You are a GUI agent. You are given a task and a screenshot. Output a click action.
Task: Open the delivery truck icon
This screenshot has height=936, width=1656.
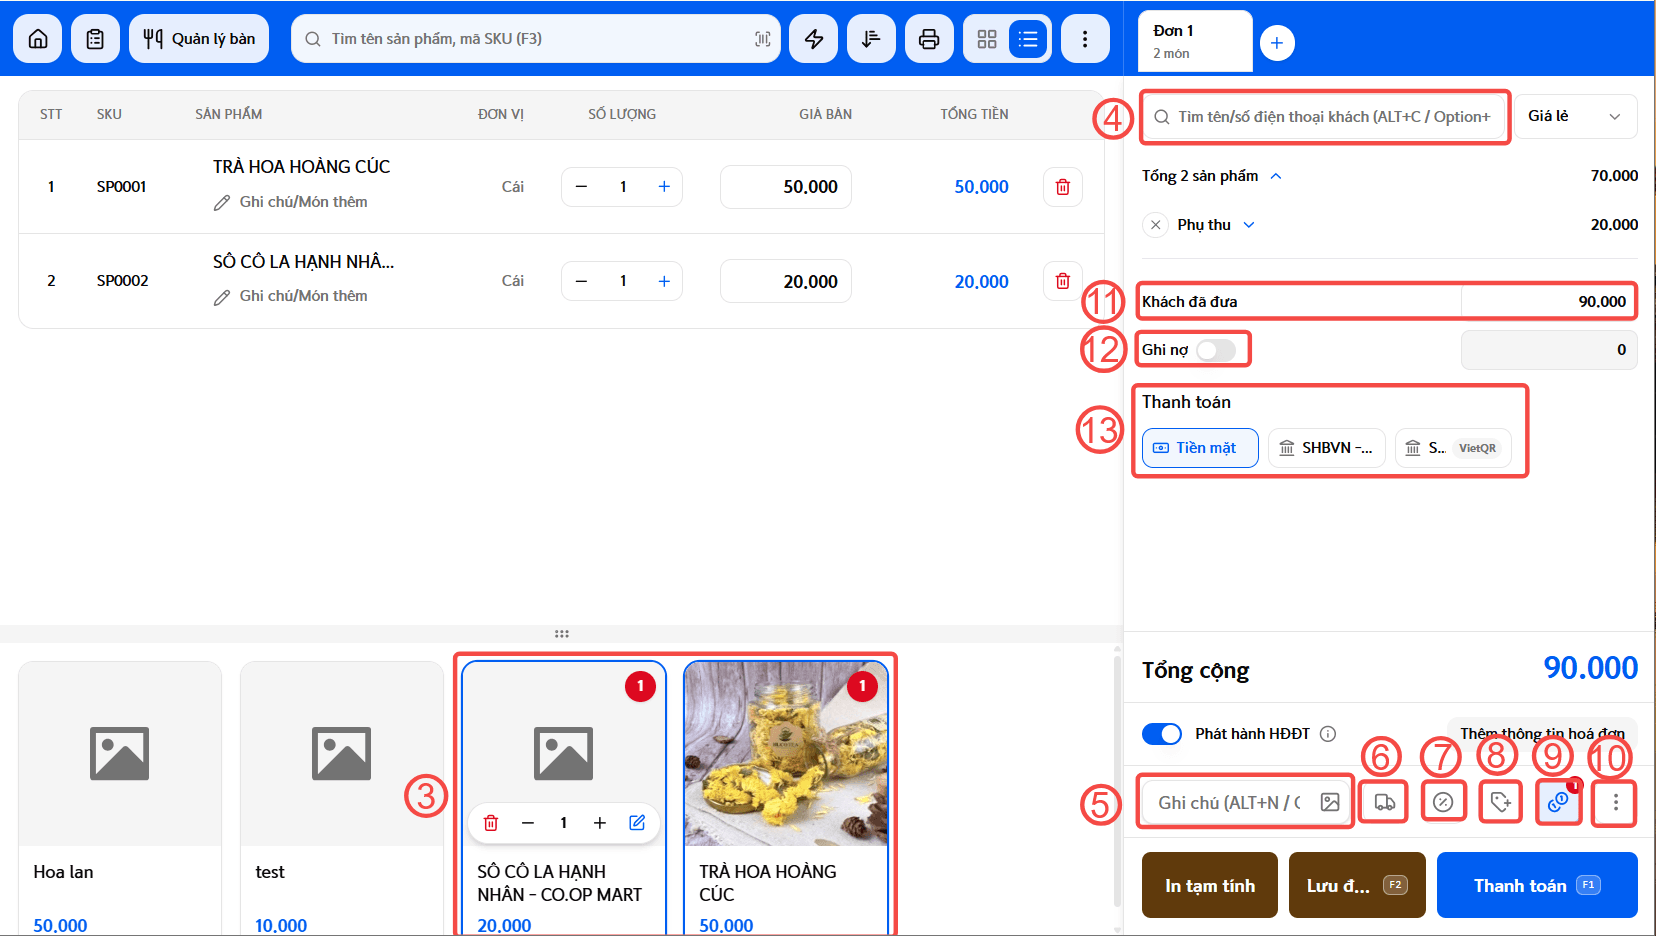(x=1385, y=802)
